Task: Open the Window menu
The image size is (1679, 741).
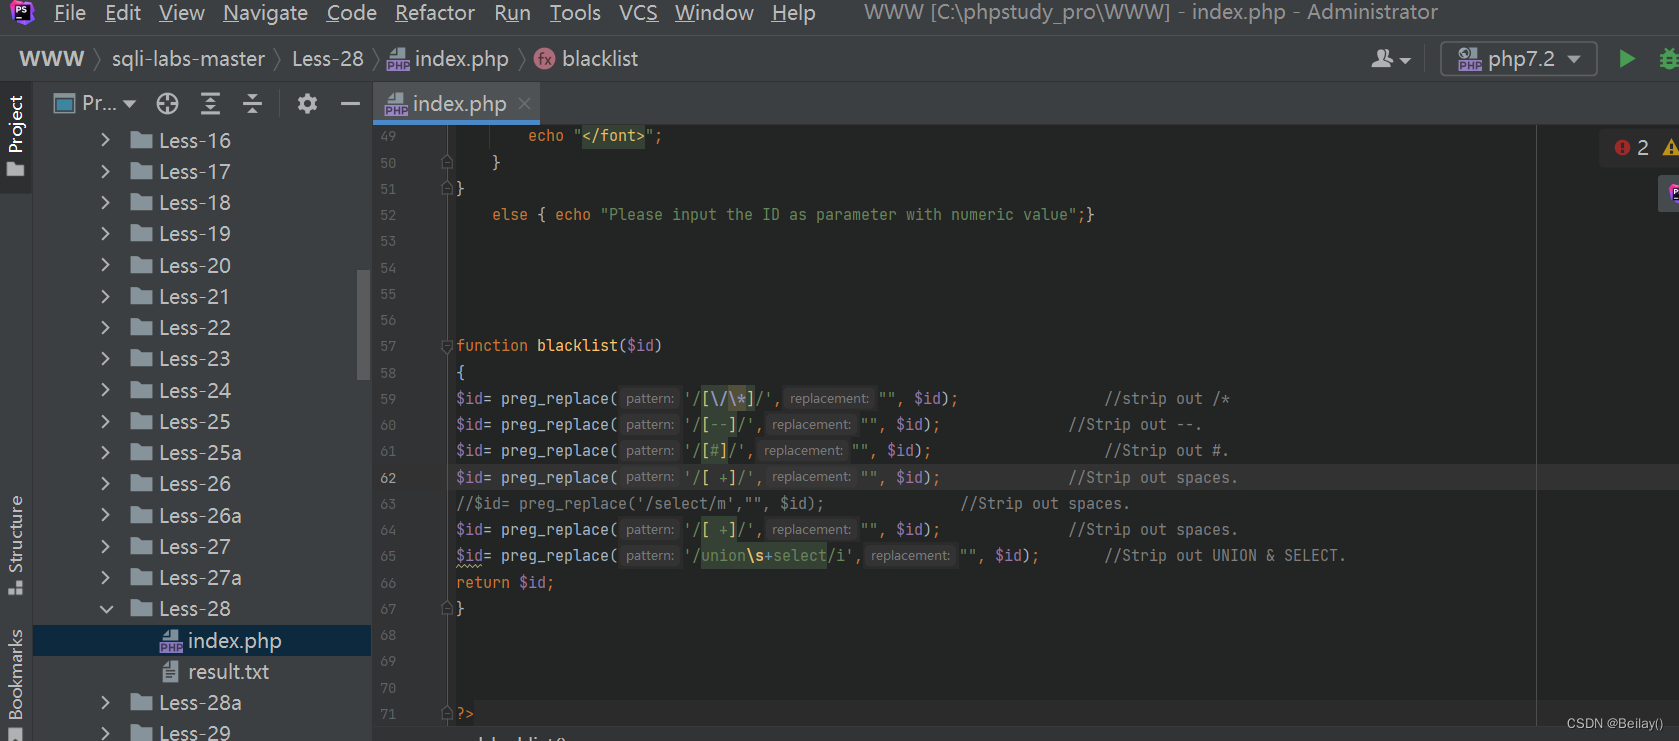Action: (x=714, y=13)
